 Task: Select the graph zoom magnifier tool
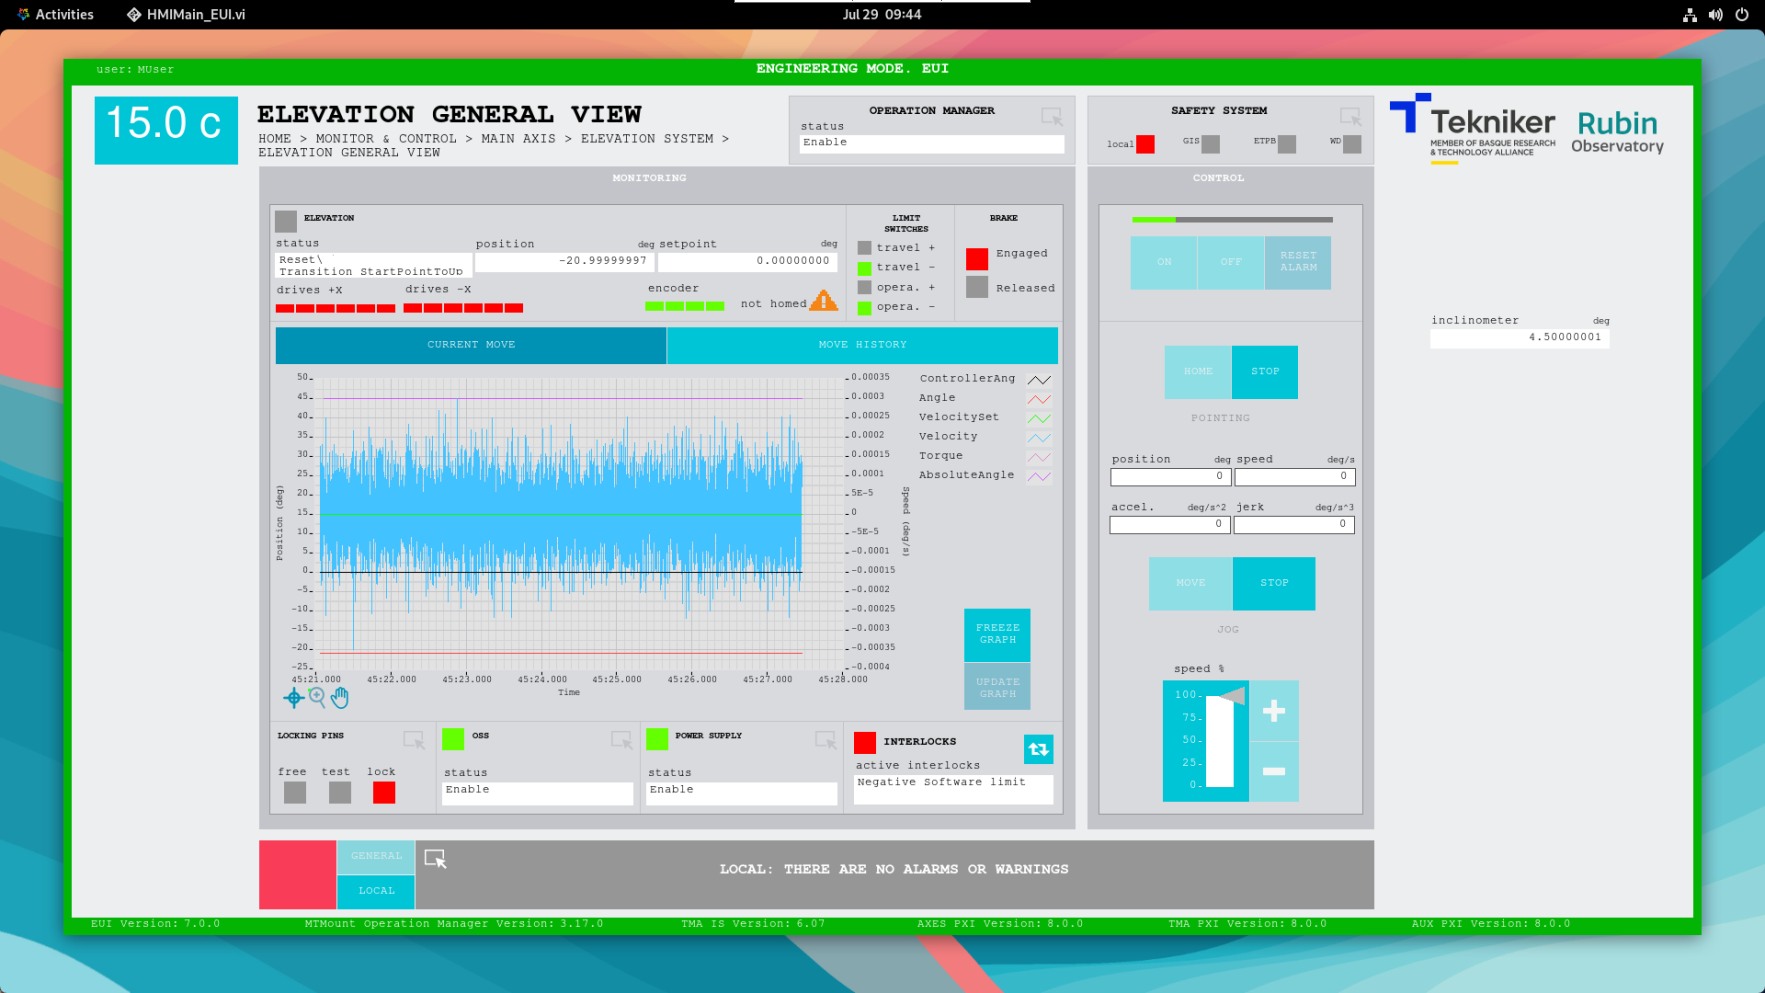coord(317,697)
